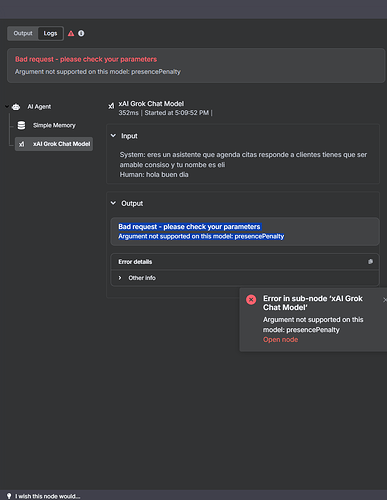Image resolution: width=387 pixels, height=500 pixels.
Task: Click the lightbulb icon at bottom
Action: point(9,496)
